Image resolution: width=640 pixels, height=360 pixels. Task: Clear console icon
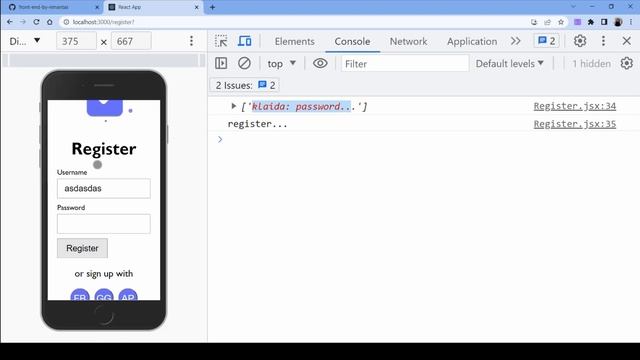coord(244,63)
